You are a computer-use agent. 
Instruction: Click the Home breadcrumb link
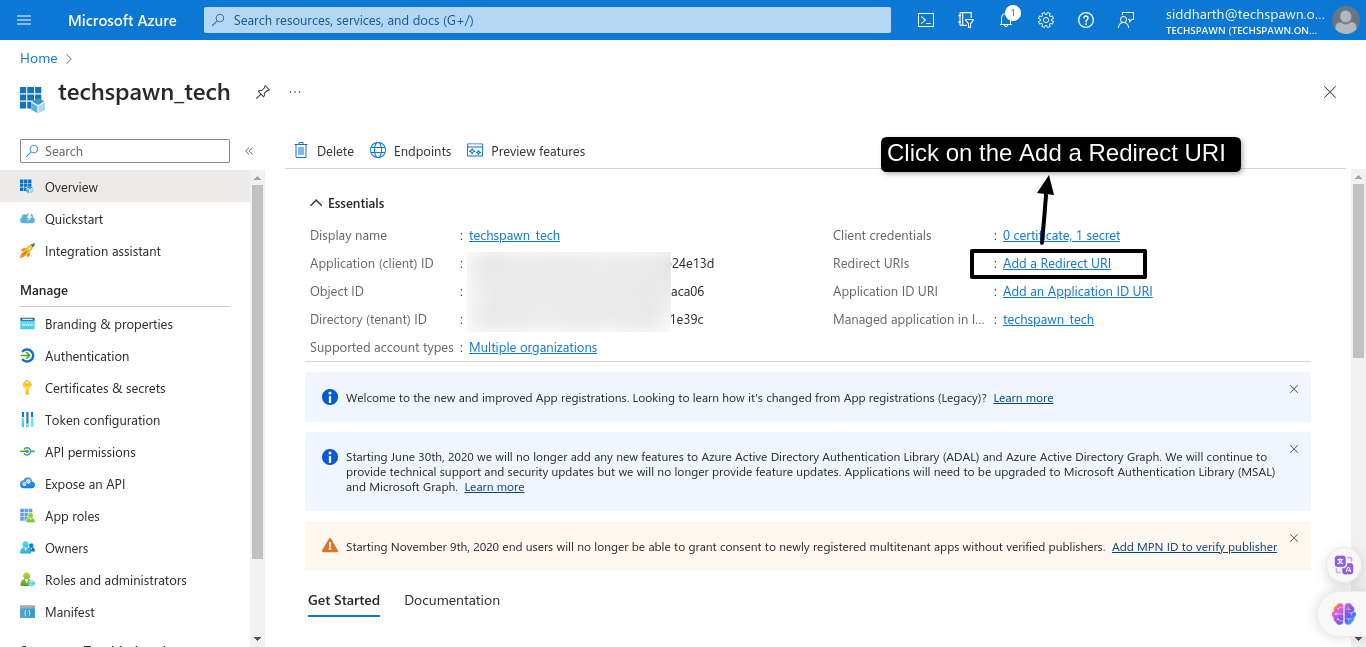38,59
